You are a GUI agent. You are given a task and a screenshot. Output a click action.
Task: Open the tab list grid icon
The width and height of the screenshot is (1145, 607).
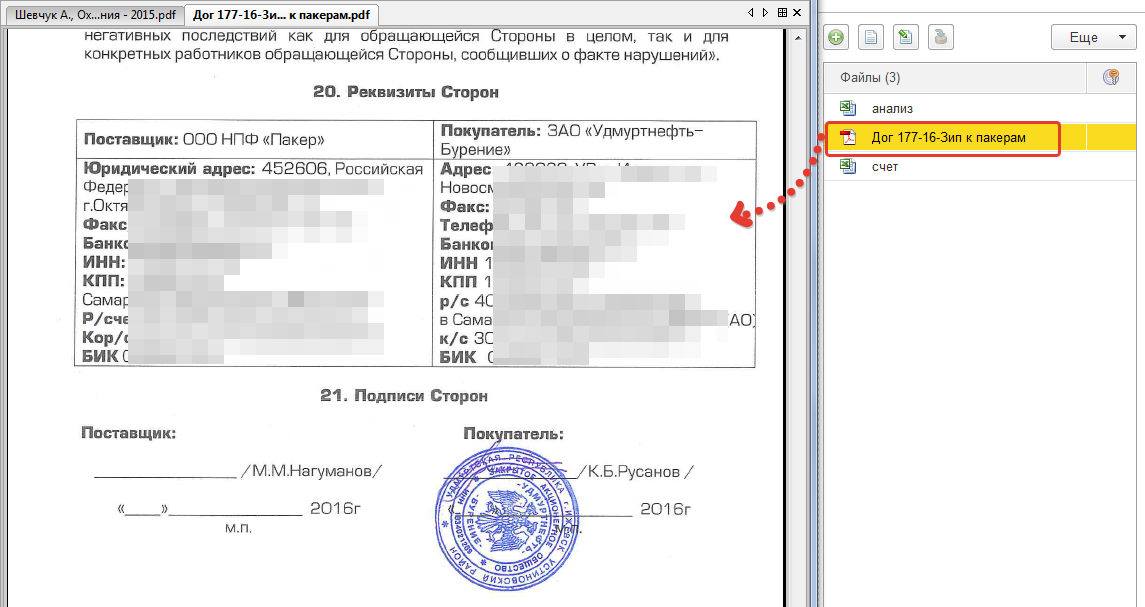[x=782, y=12]
